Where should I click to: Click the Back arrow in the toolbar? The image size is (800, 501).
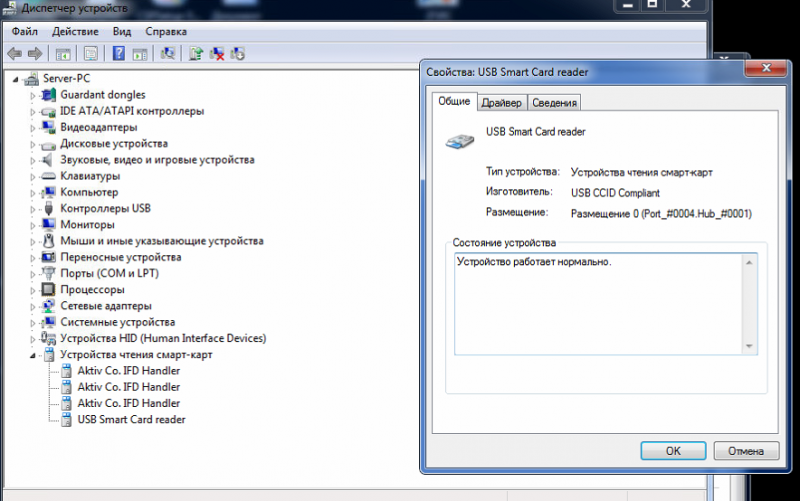tap(14, 53)
